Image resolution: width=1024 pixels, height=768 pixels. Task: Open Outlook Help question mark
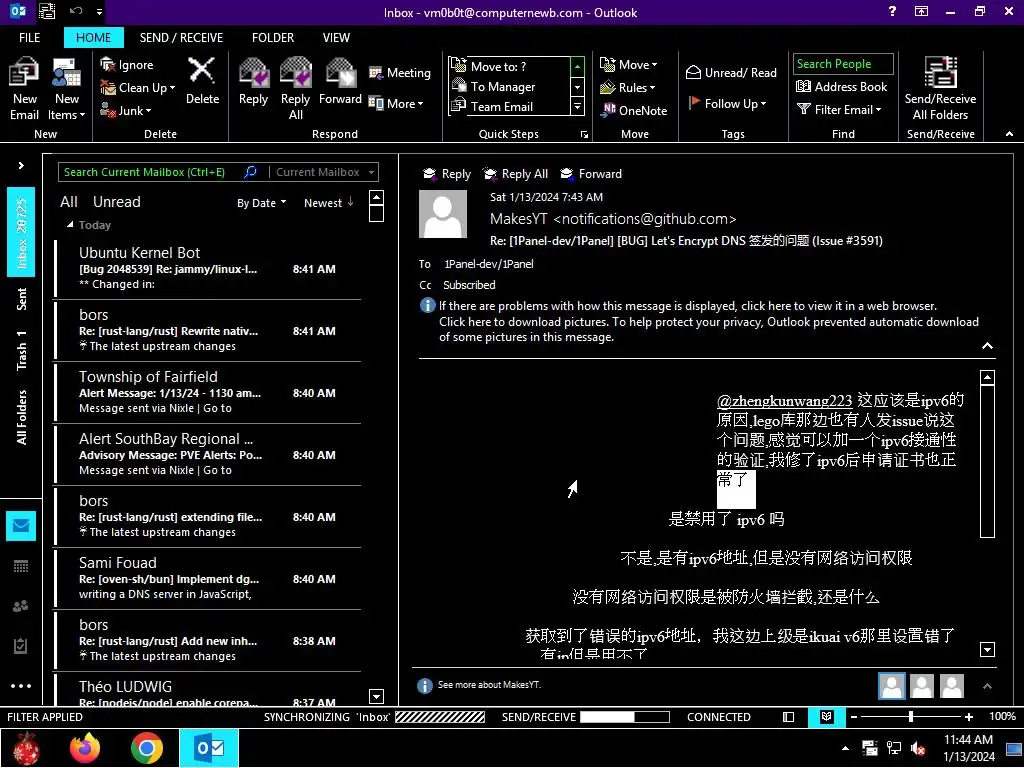tap(892, 11)
